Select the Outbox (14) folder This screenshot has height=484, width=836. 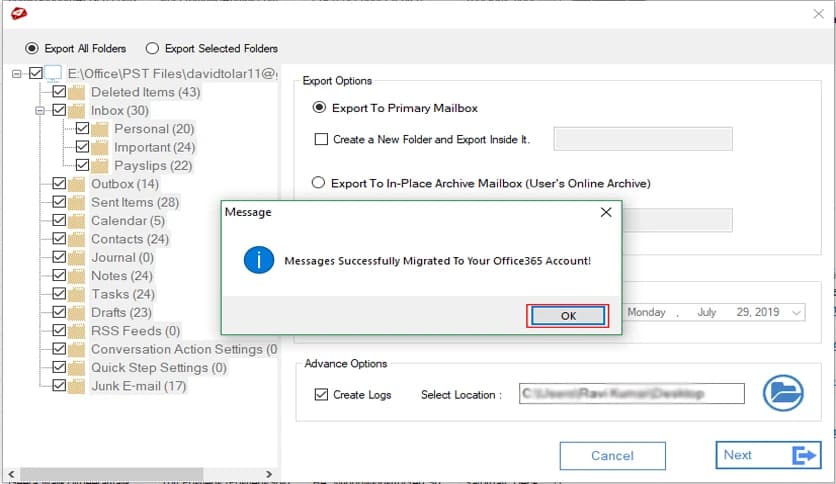click(125, 184)
